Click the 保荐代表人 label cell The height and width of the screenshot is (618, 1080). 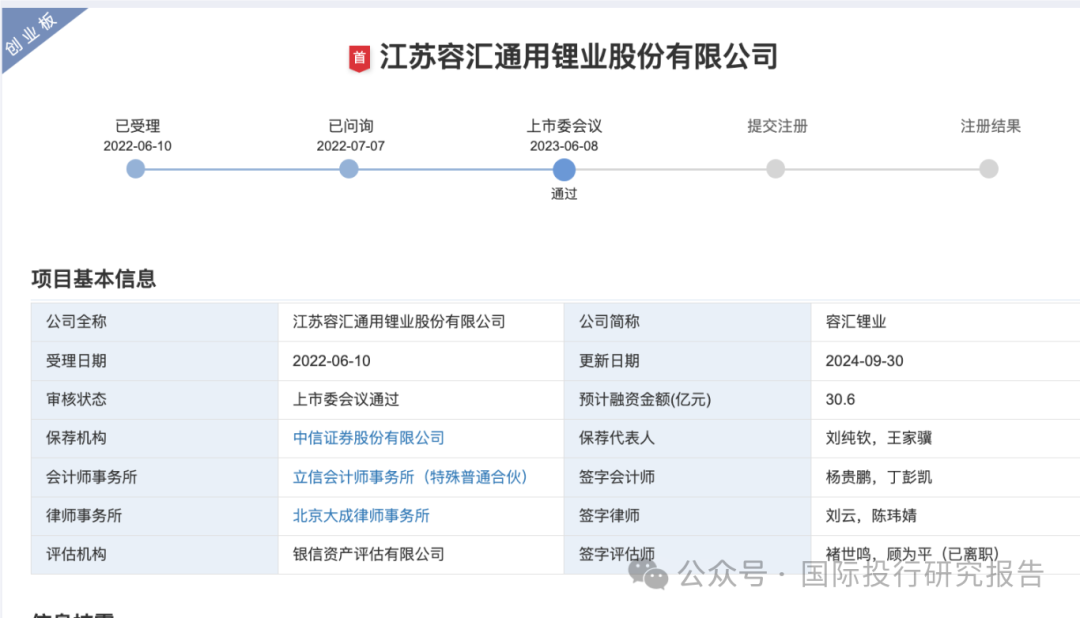pyautogui.click(x=687, y=438)
